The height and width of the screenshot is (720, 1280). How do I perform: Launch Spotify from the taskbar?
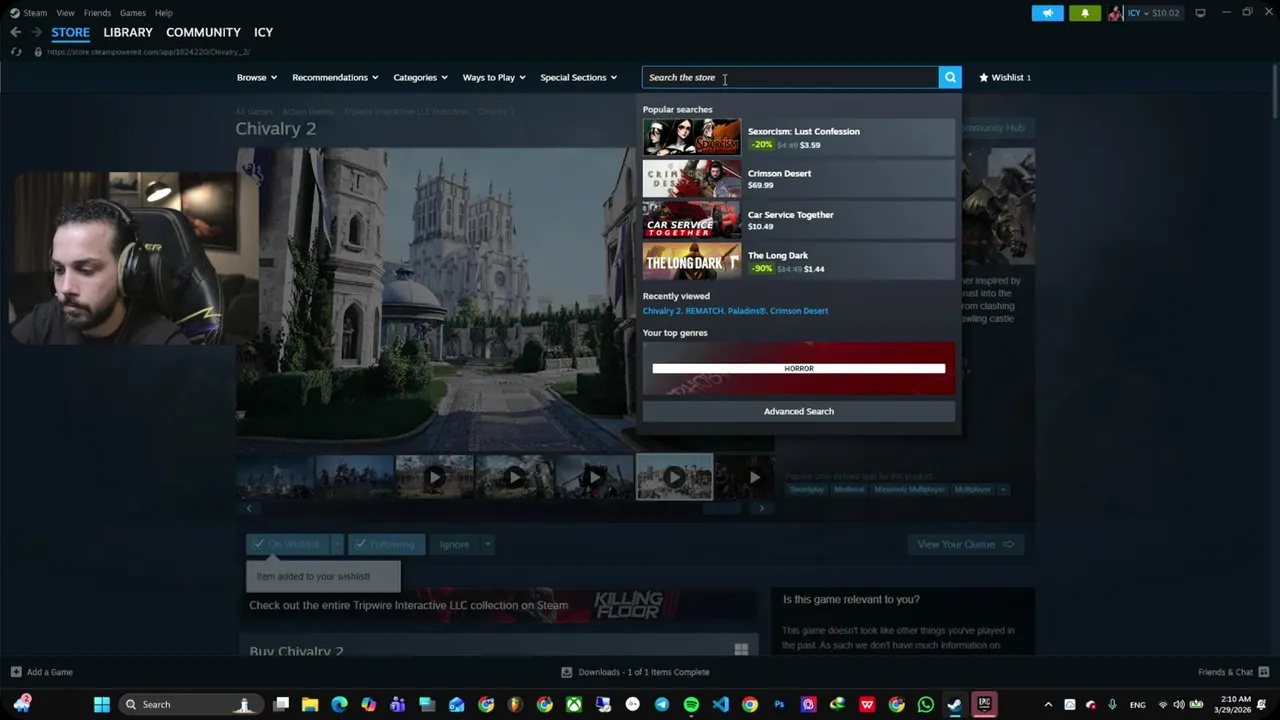[691, 705]
